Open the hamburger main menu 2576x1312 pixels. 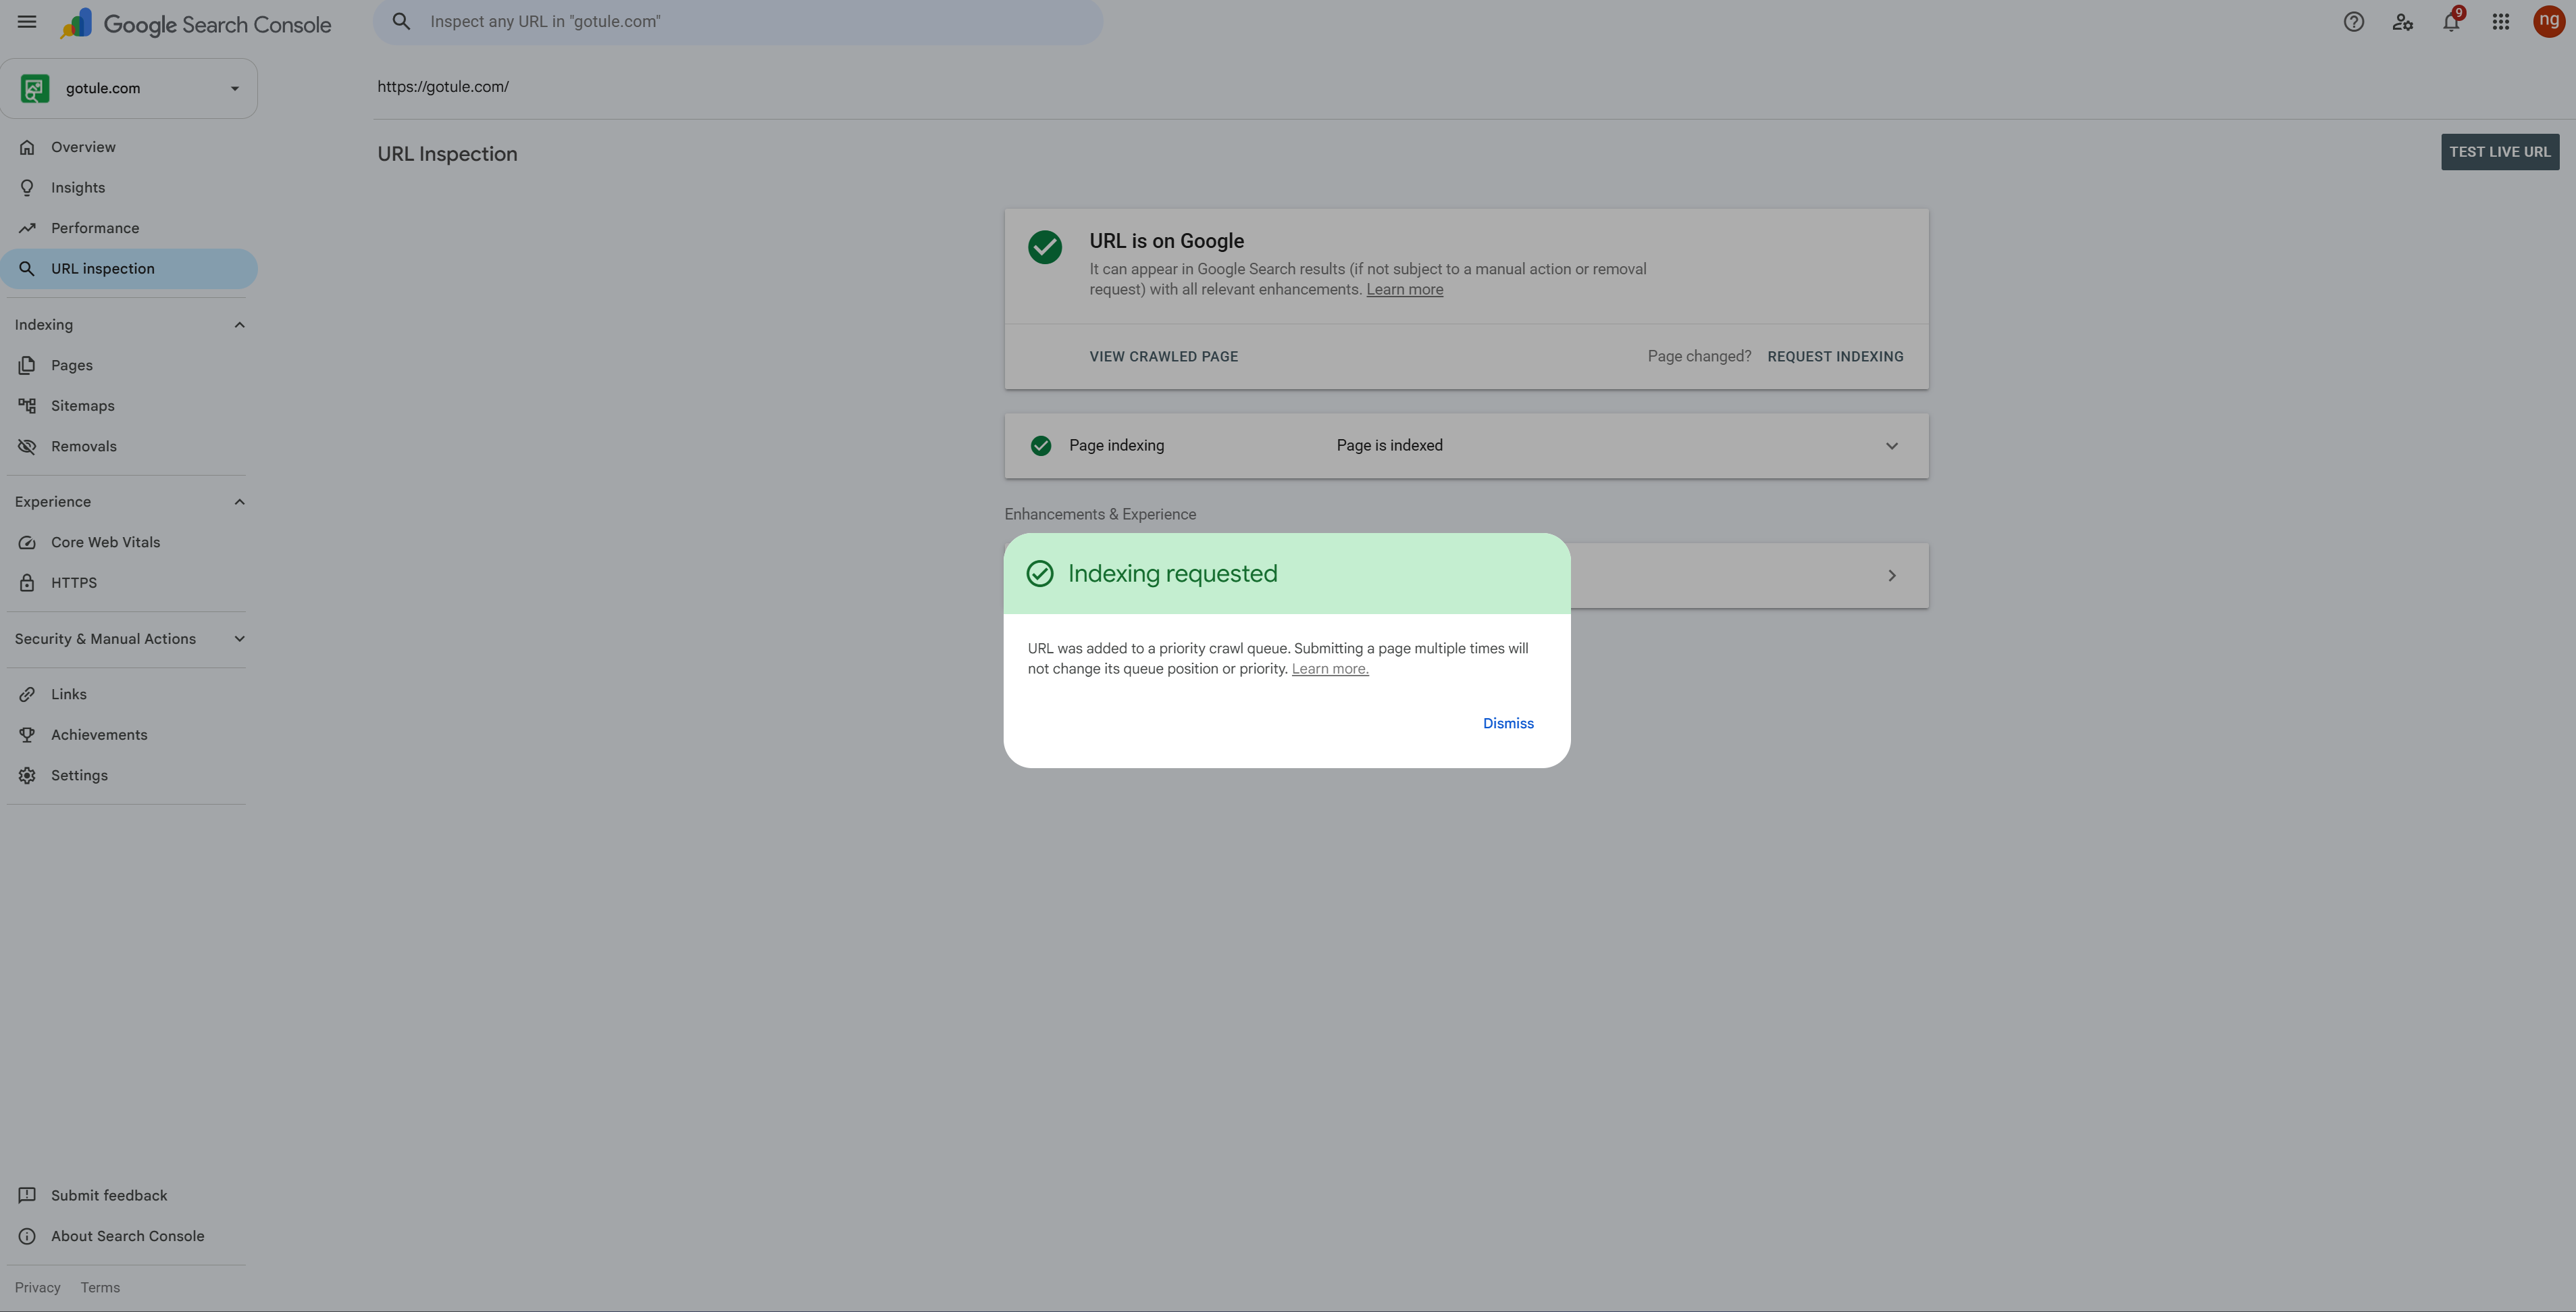point(27,22)
